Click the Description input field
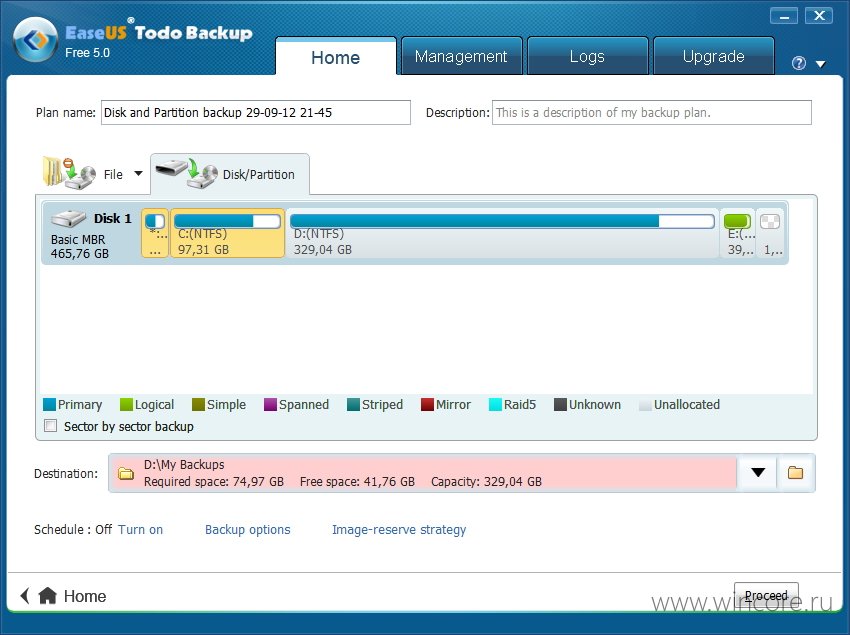Viewport: 850px width, 635px height. coord(652,112)
